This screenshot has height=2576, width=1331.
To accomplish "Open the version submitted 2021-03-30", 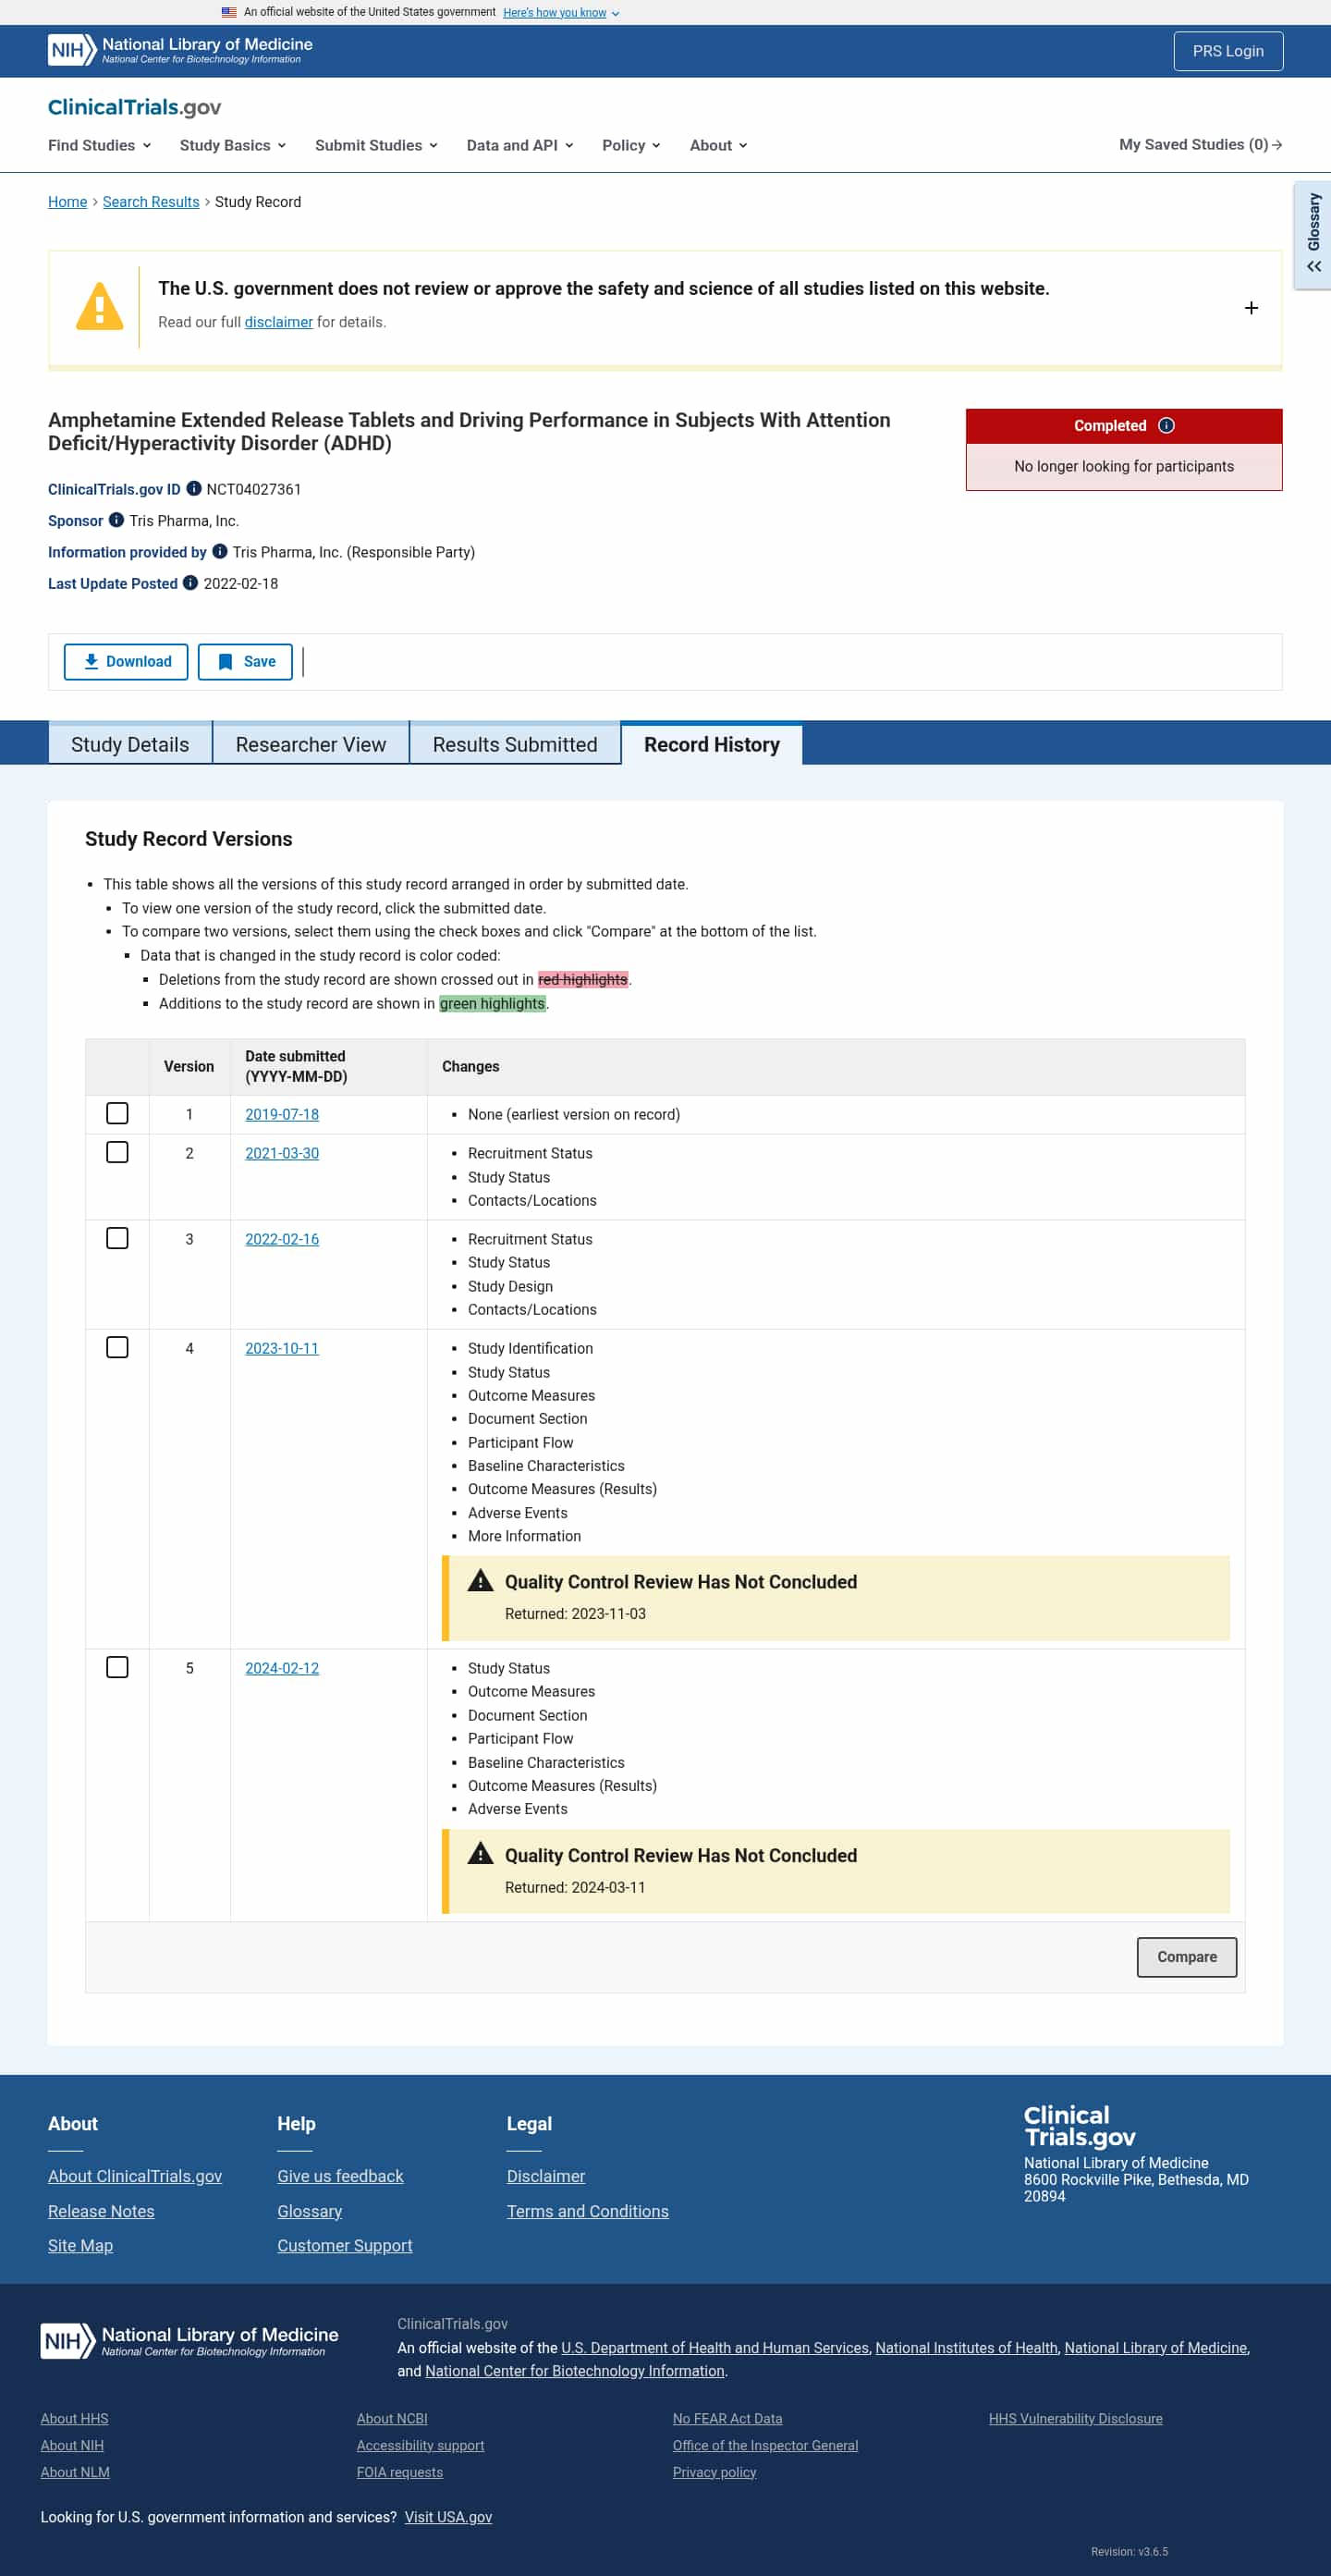I will (282, 1153).
